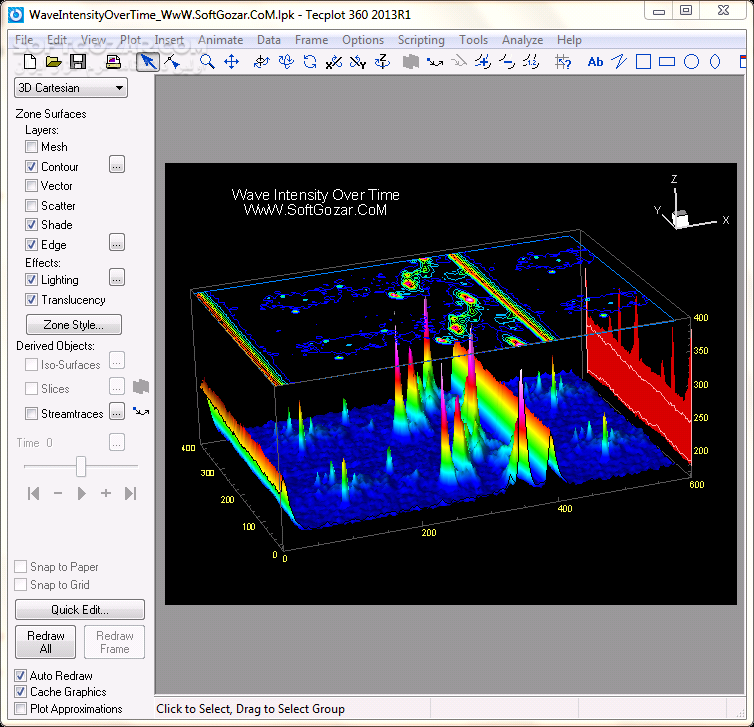
Task: Check Snap to Paper
Action: tap(21, 566)
